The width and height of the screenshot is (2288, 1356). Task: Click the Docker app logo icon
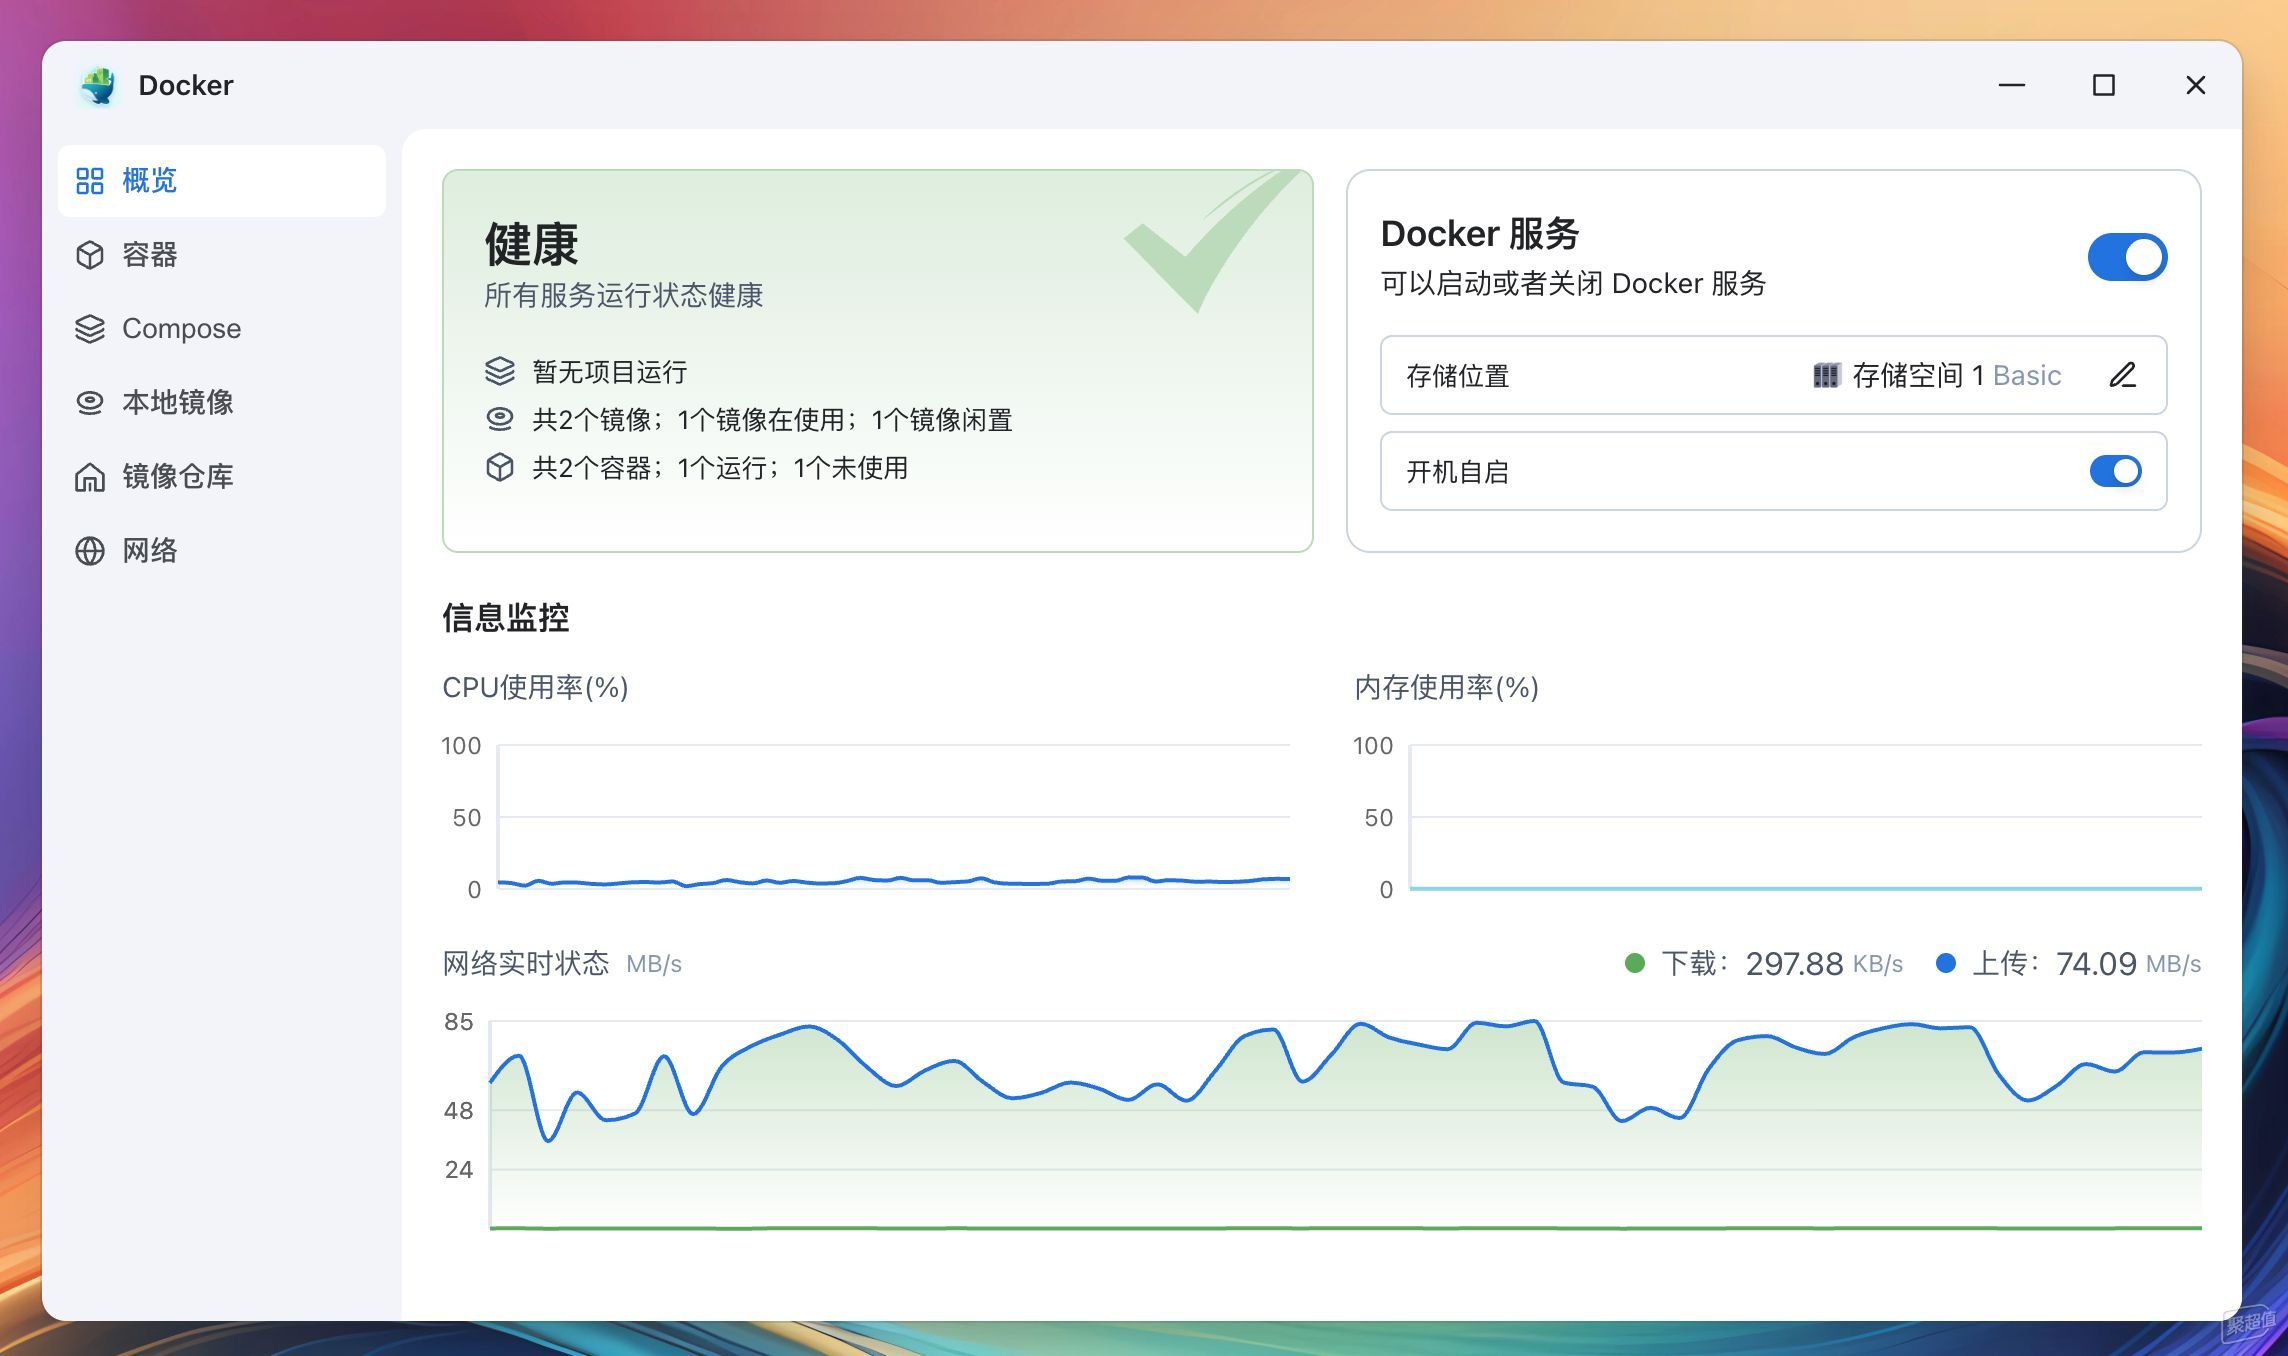point(98,86)
